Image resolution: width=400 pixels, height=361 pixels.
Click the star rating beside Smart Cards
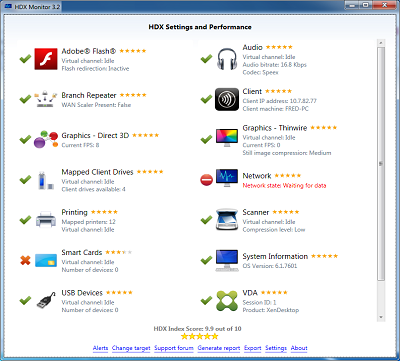[x=119, y=252]
